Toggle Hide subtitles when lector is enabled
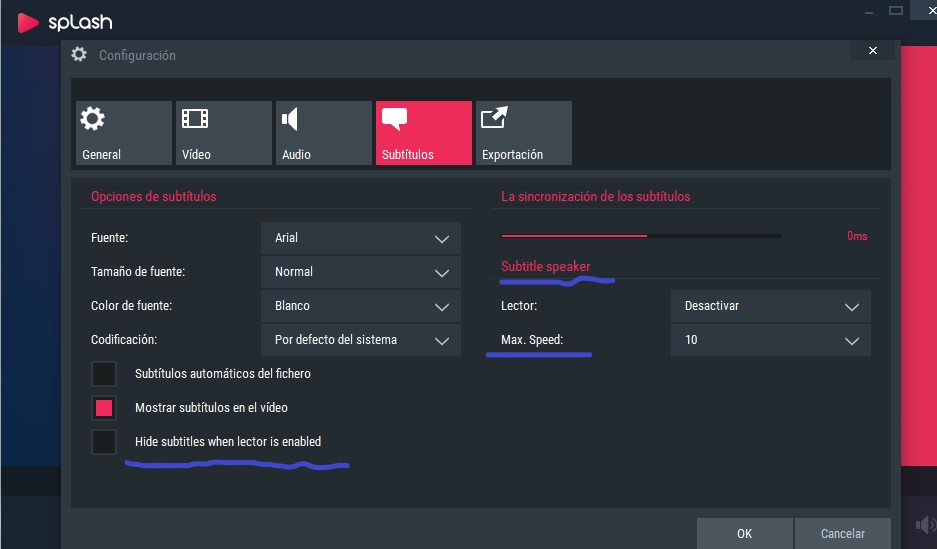This screenshot has height=549, width=937. (104, 442)
